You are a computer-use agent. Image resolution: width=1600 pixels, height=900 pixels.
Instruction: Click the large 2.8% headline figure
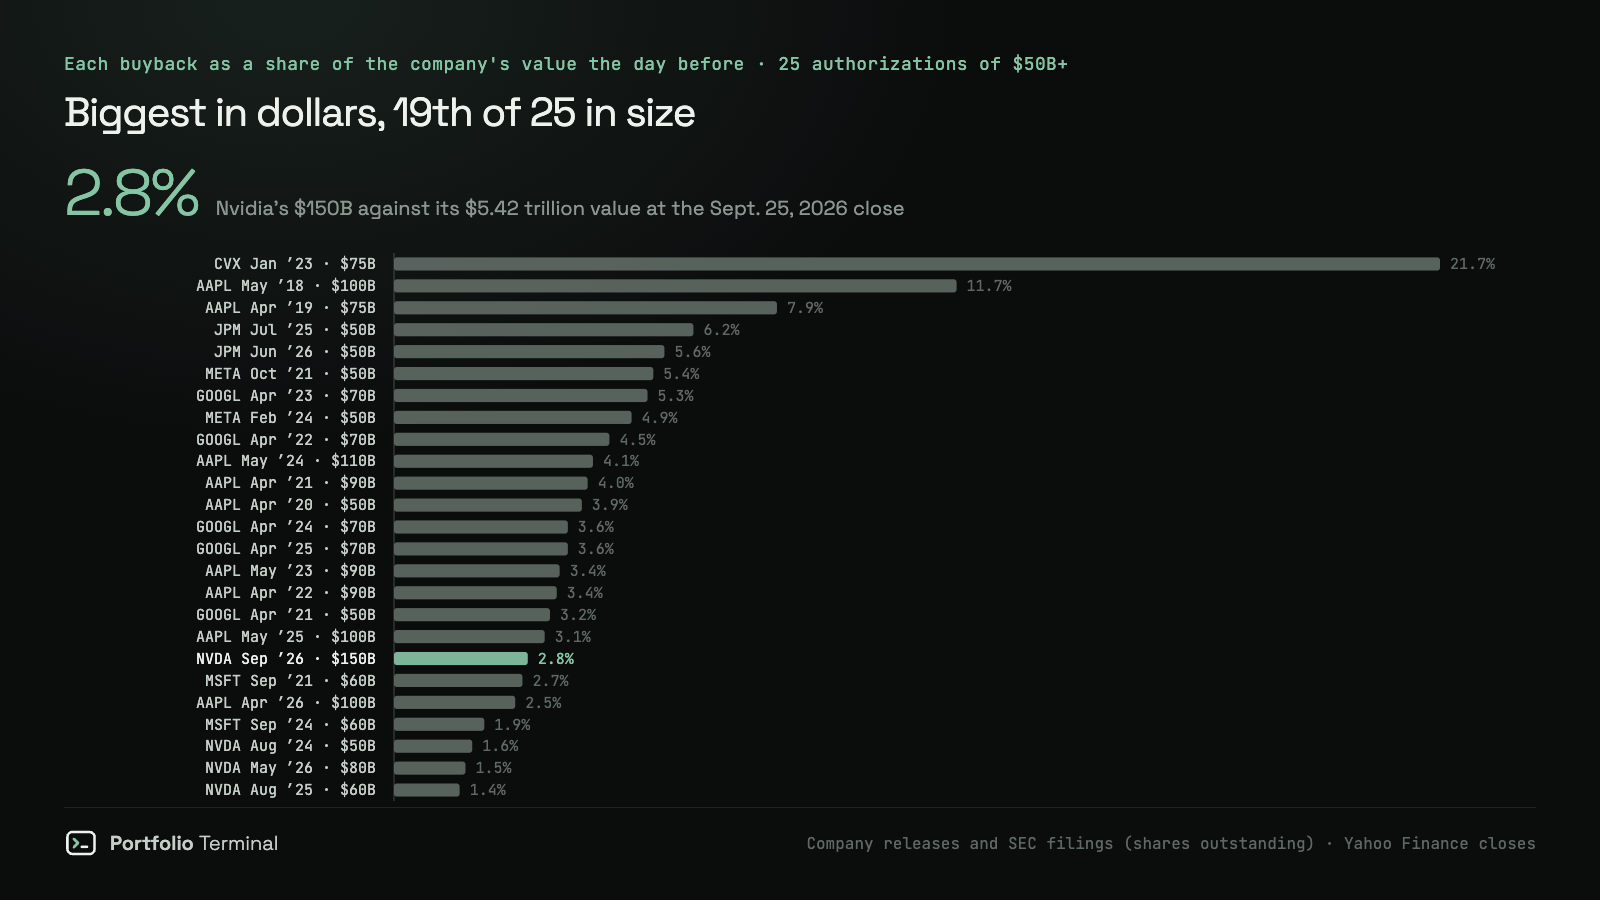point(132,193)
